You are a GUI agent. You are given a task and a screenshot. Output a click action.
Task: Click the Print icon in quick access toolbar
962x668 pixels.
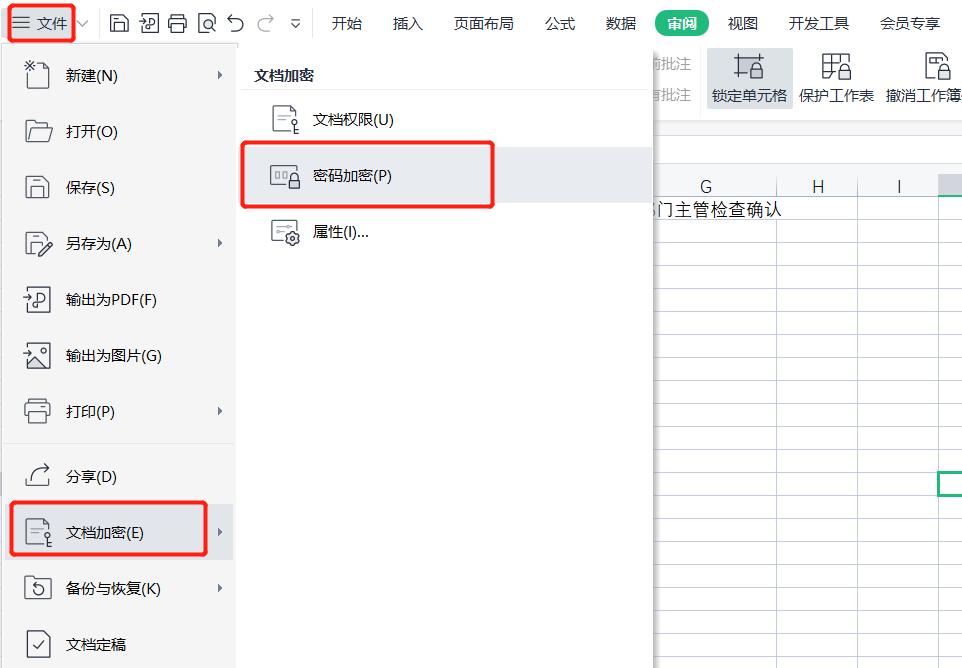coord(177,21)
